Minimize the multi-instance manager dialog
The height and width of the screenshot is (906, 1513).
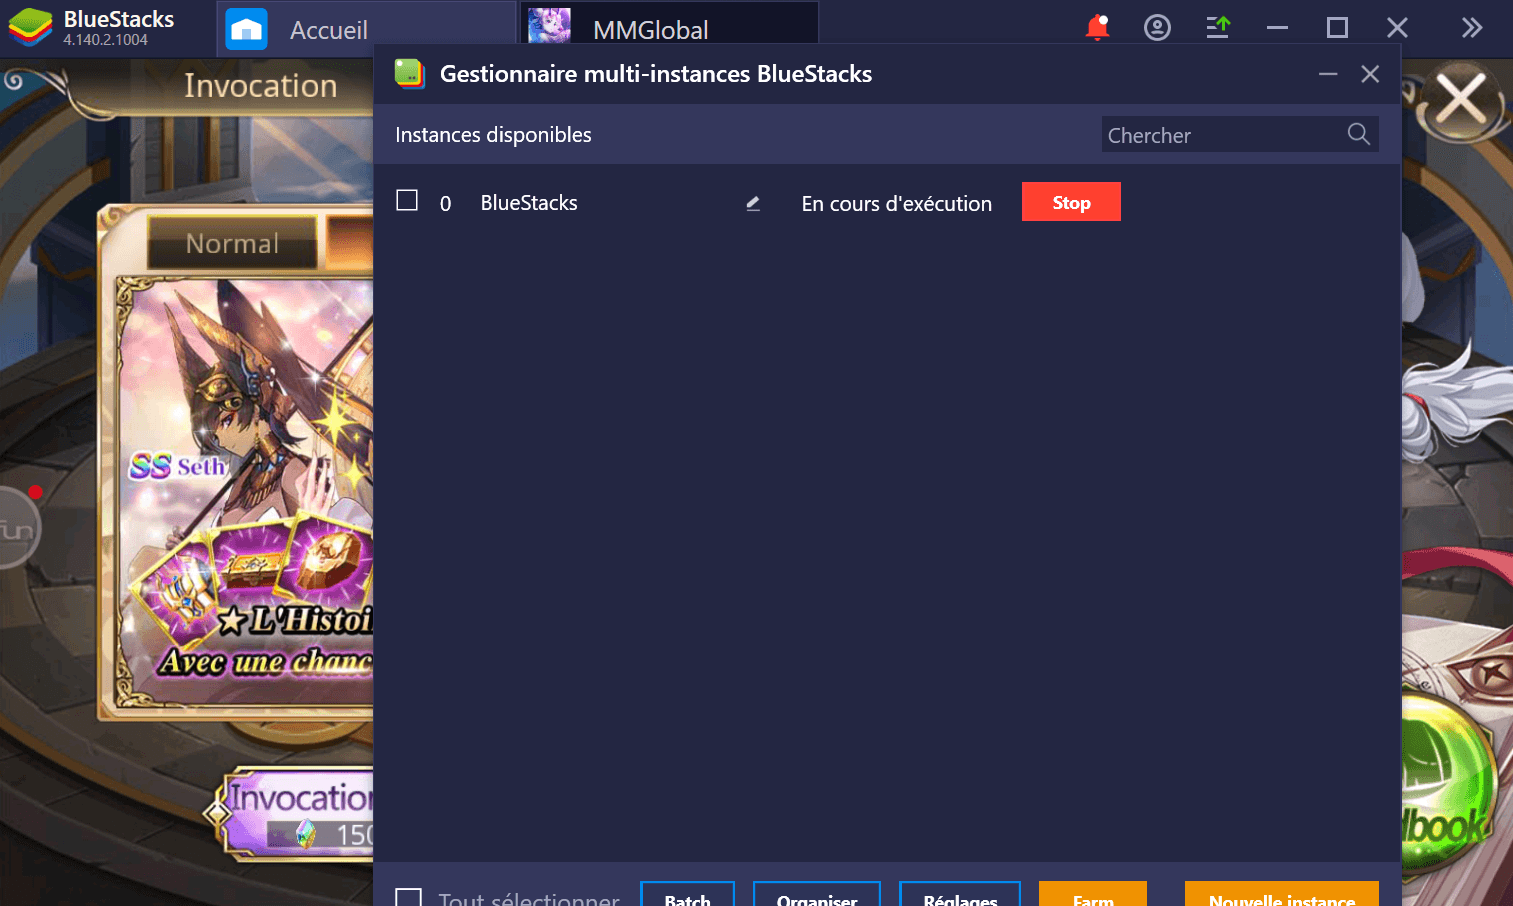pos(1328,74)
